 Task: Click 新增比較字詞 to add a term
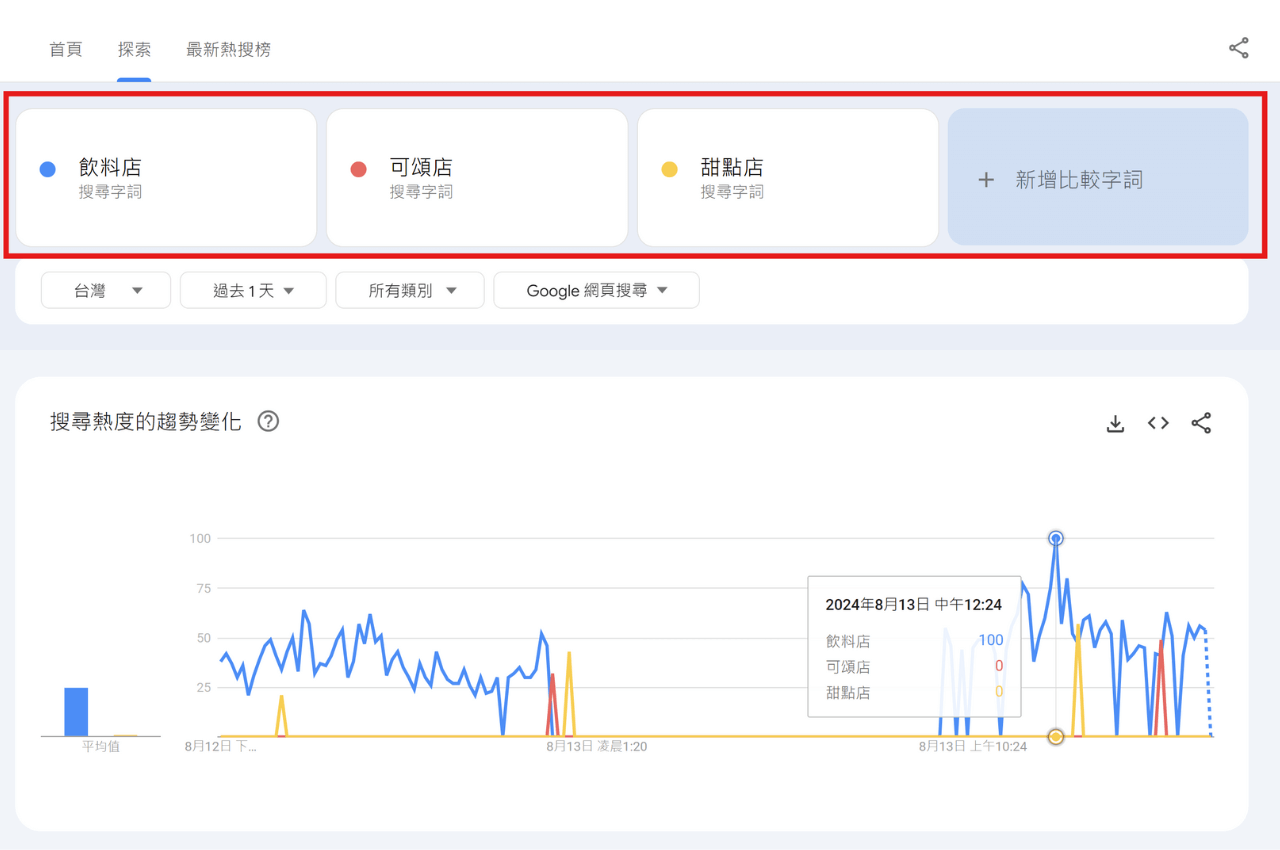[x=1098, y=177]
